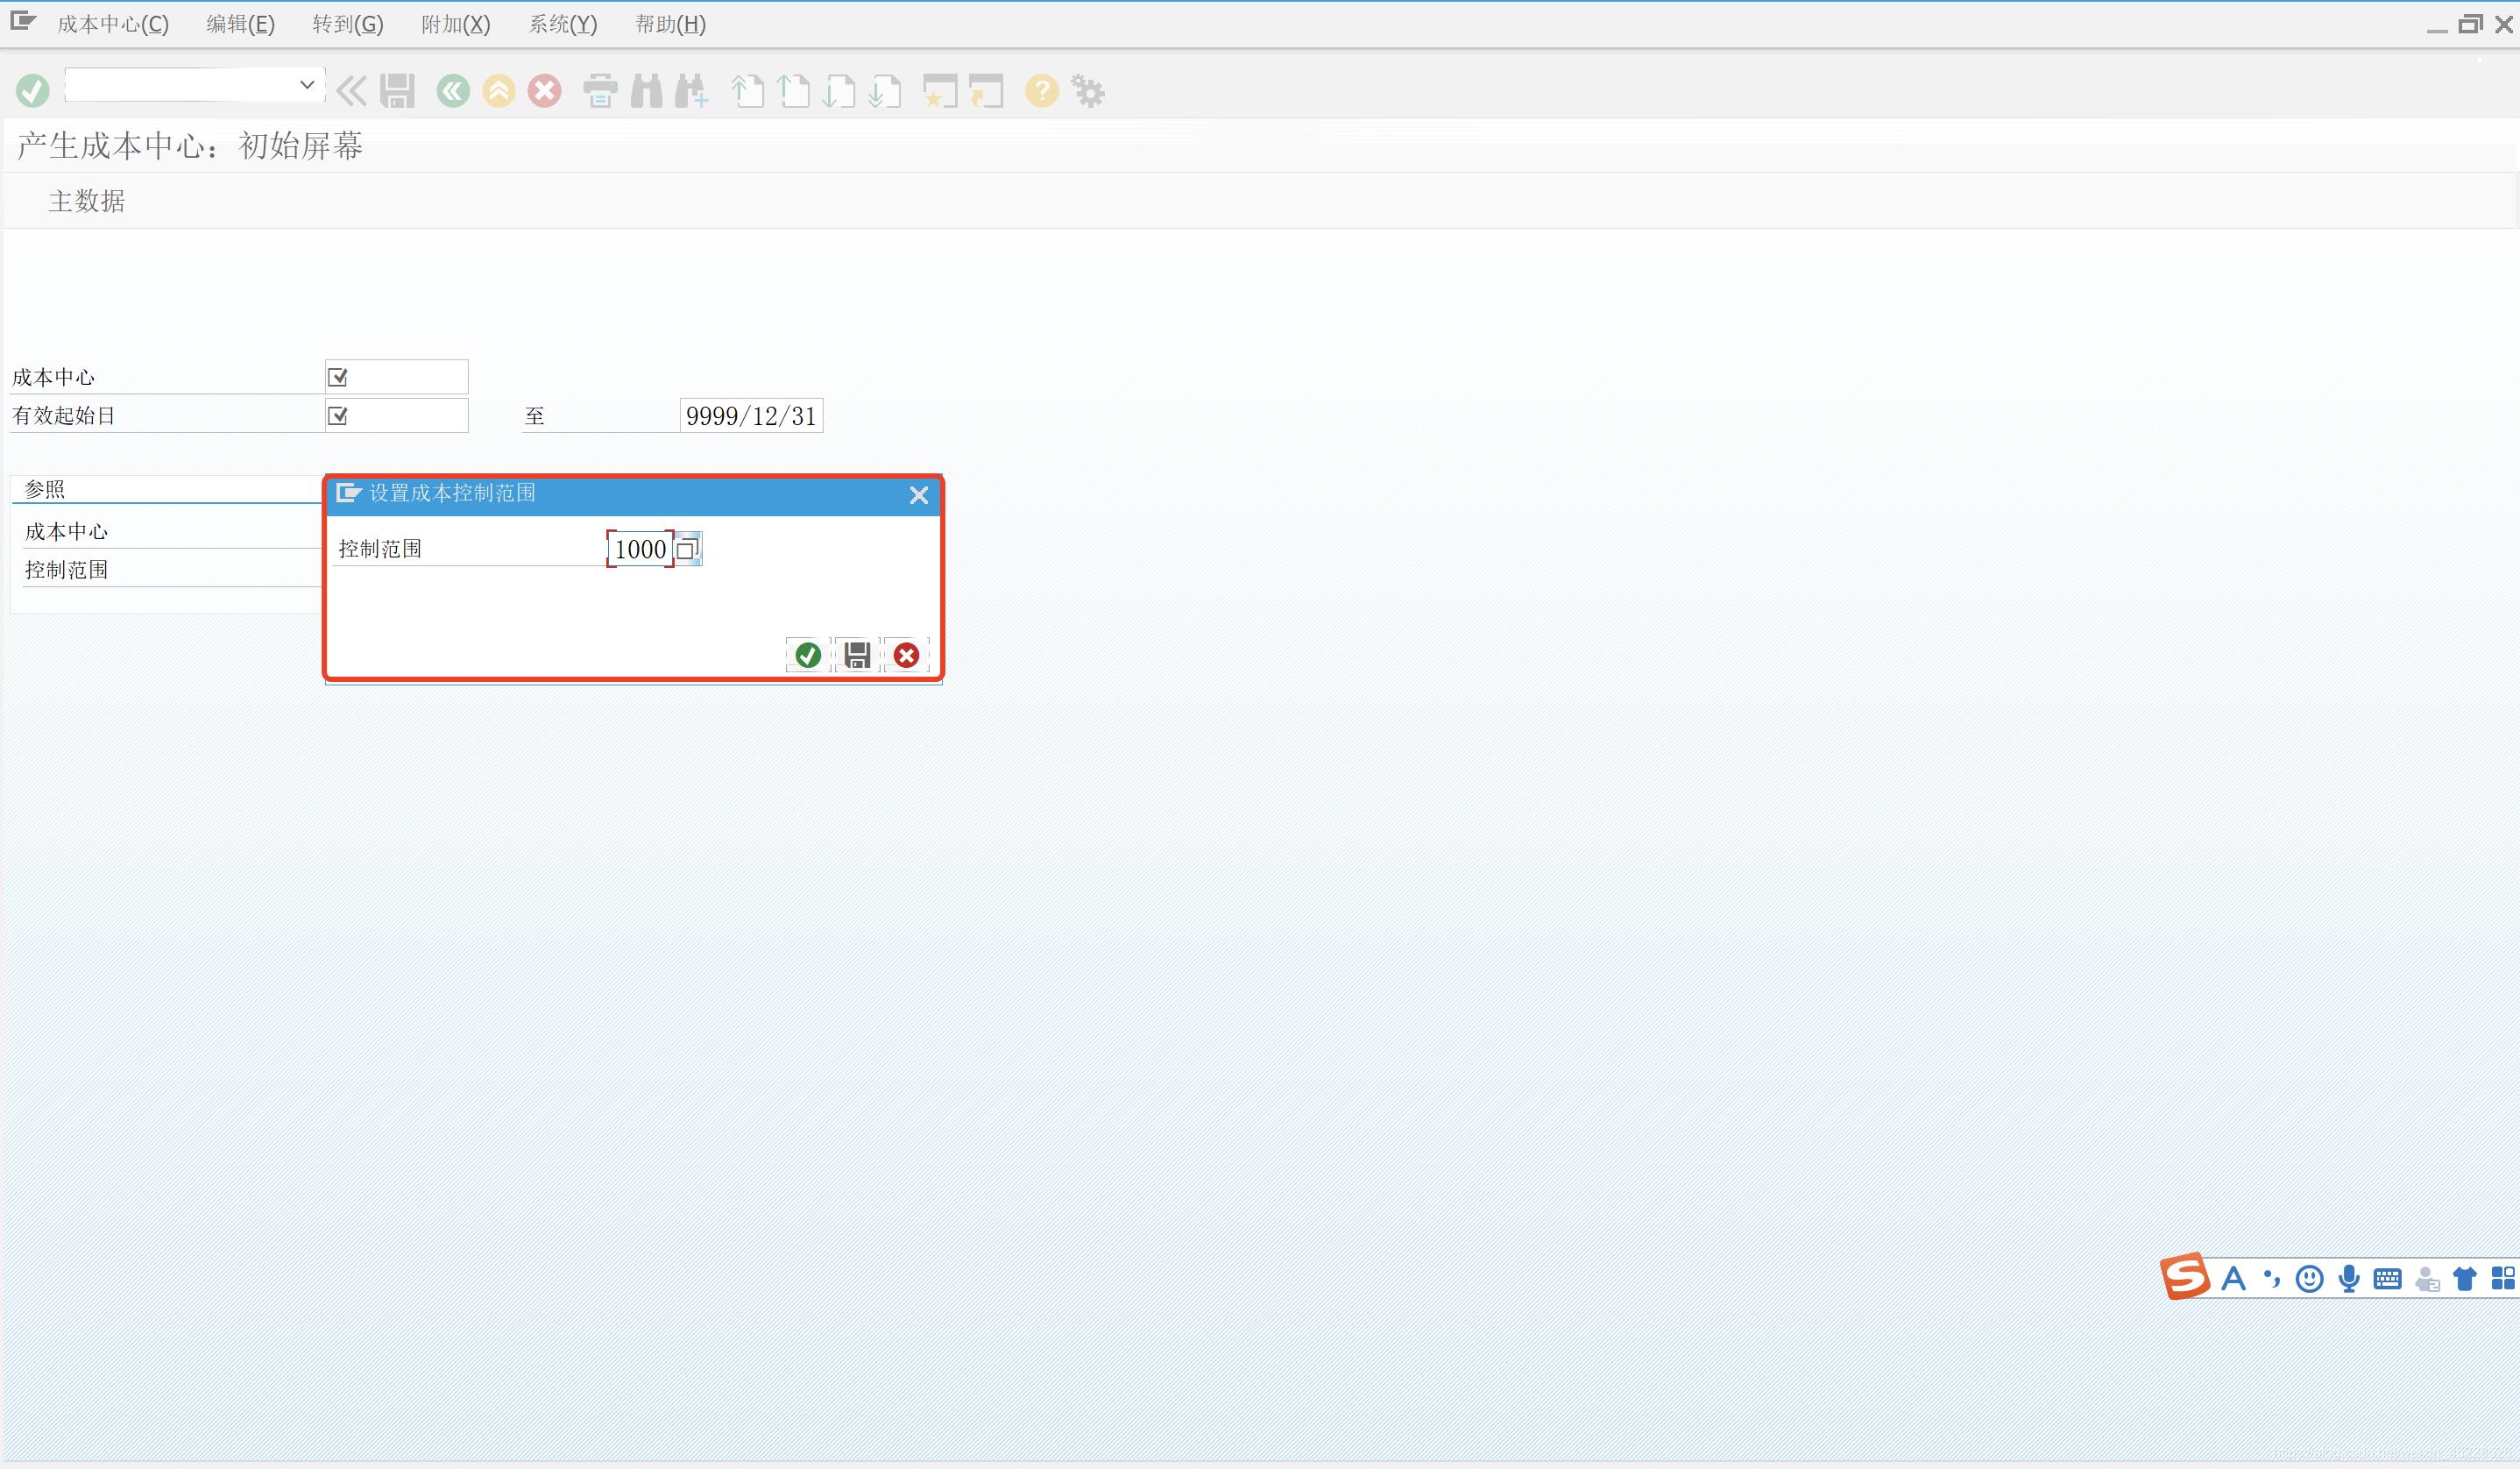This screenshot has height=1469, width=2520.
Task: Click the green Back double-arrow icon
Action: tap(453, 91)
